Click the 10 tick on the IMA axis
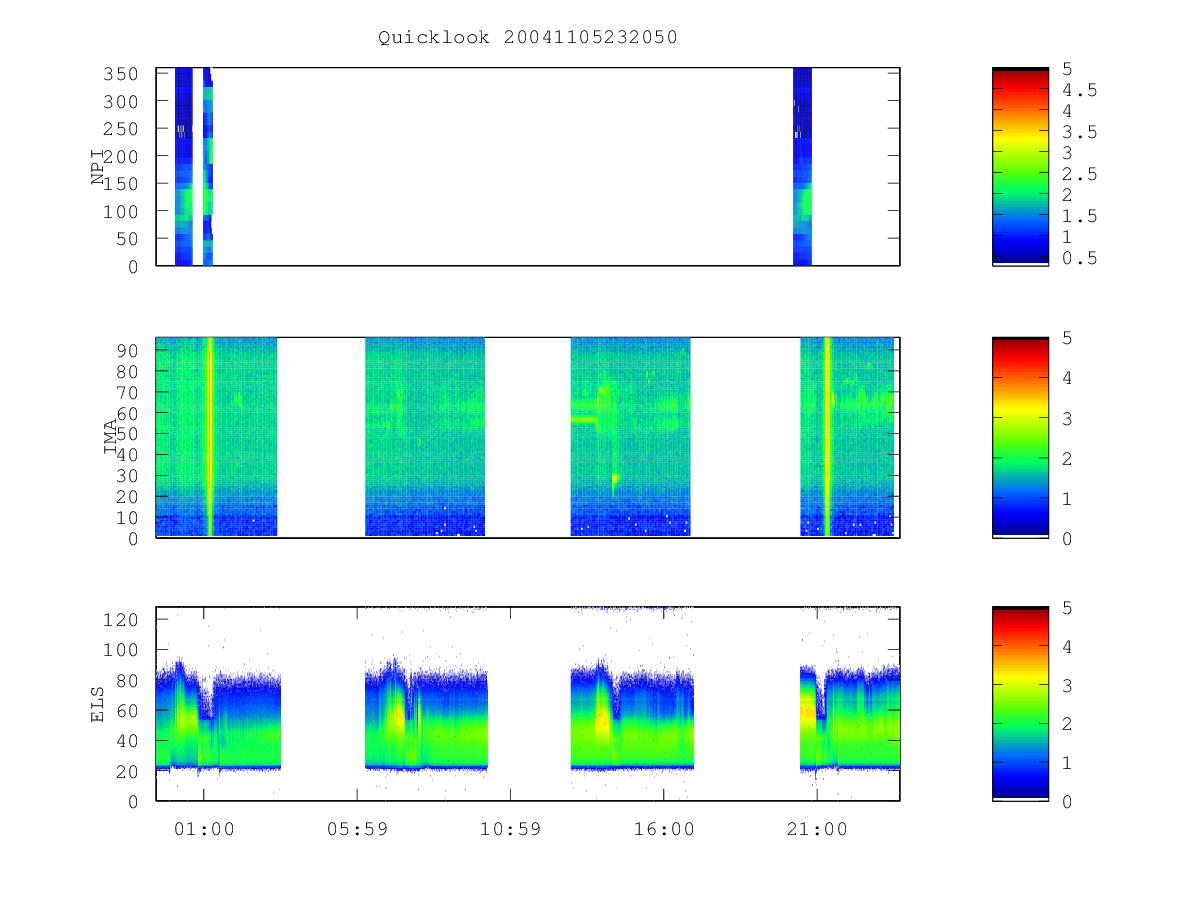 [x=133, y=517]
